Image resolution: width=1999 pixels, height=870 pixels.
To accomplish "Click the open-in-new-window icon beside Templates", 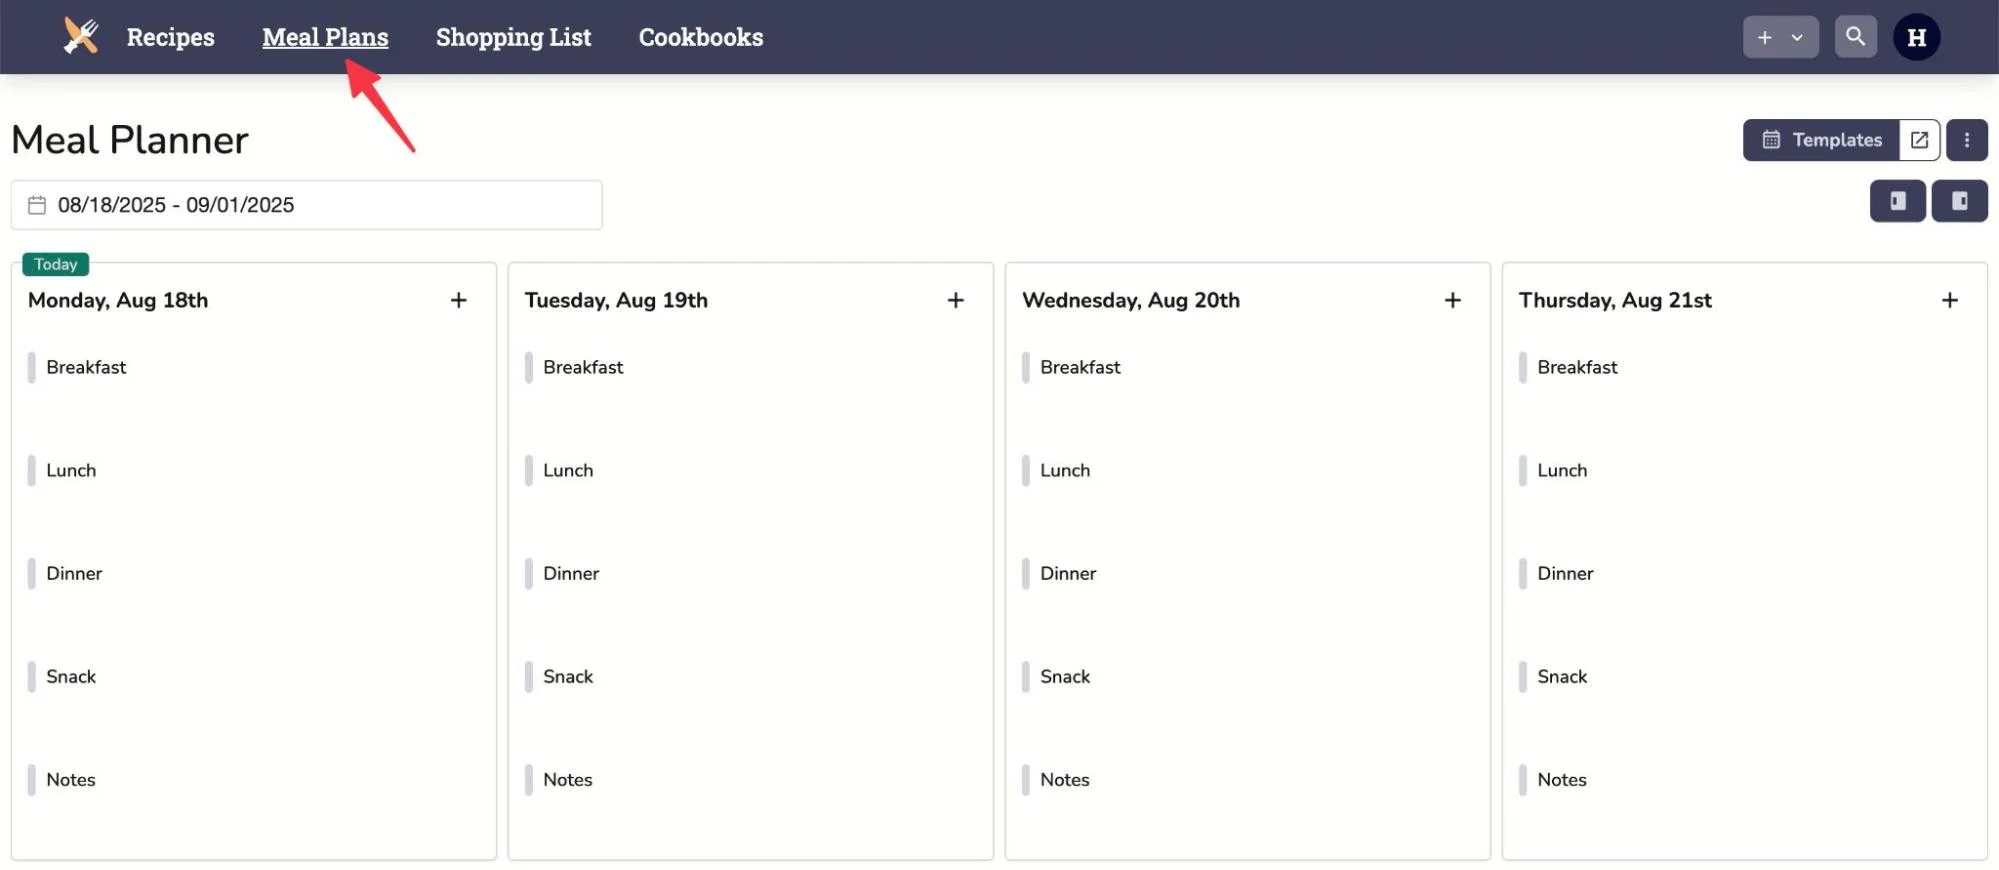I will coord(1918,139).
